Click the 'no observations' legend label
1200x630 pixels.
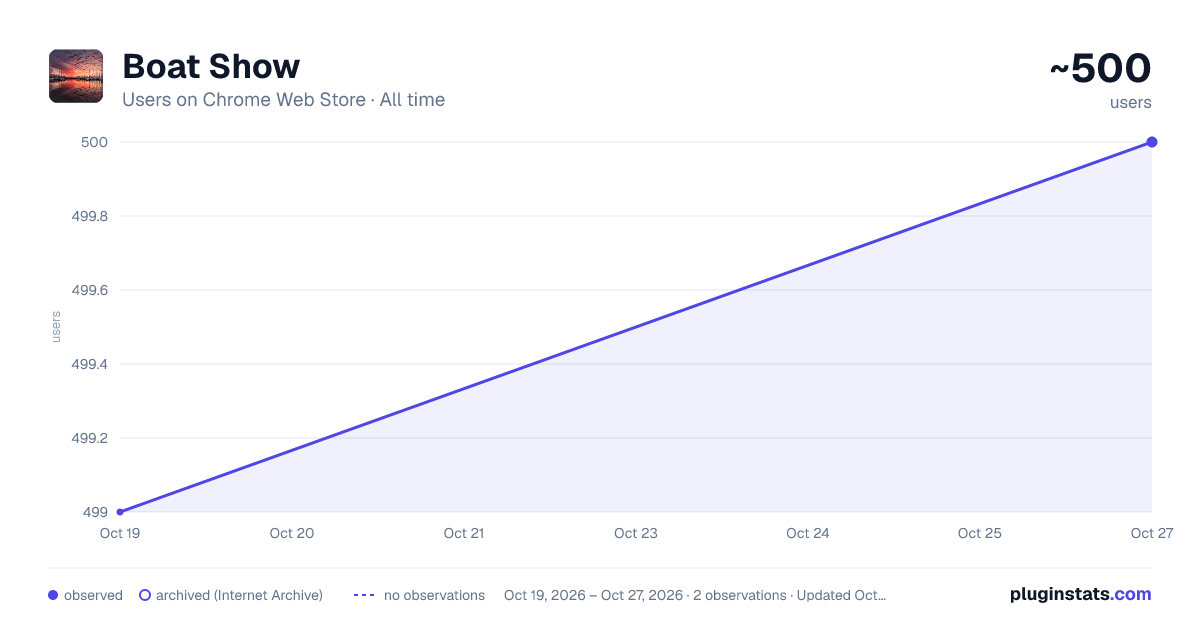point(434,595)
